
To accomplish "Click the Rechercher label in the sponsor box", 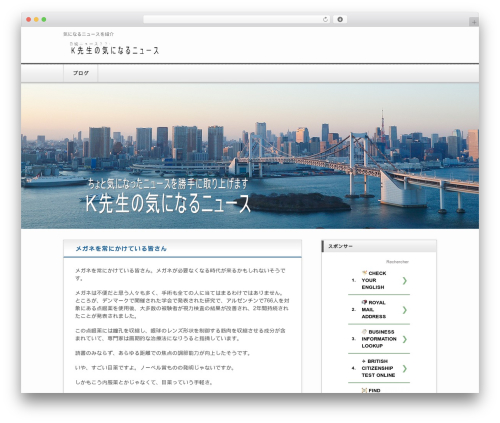I will (397, 262).
